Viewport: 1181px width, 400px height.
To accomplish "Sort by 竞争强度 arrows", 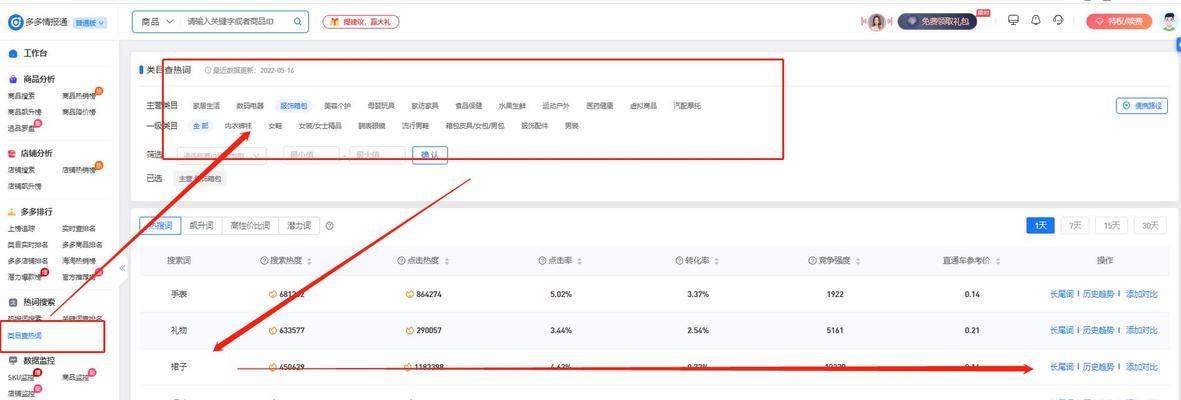I will point(857,261).
